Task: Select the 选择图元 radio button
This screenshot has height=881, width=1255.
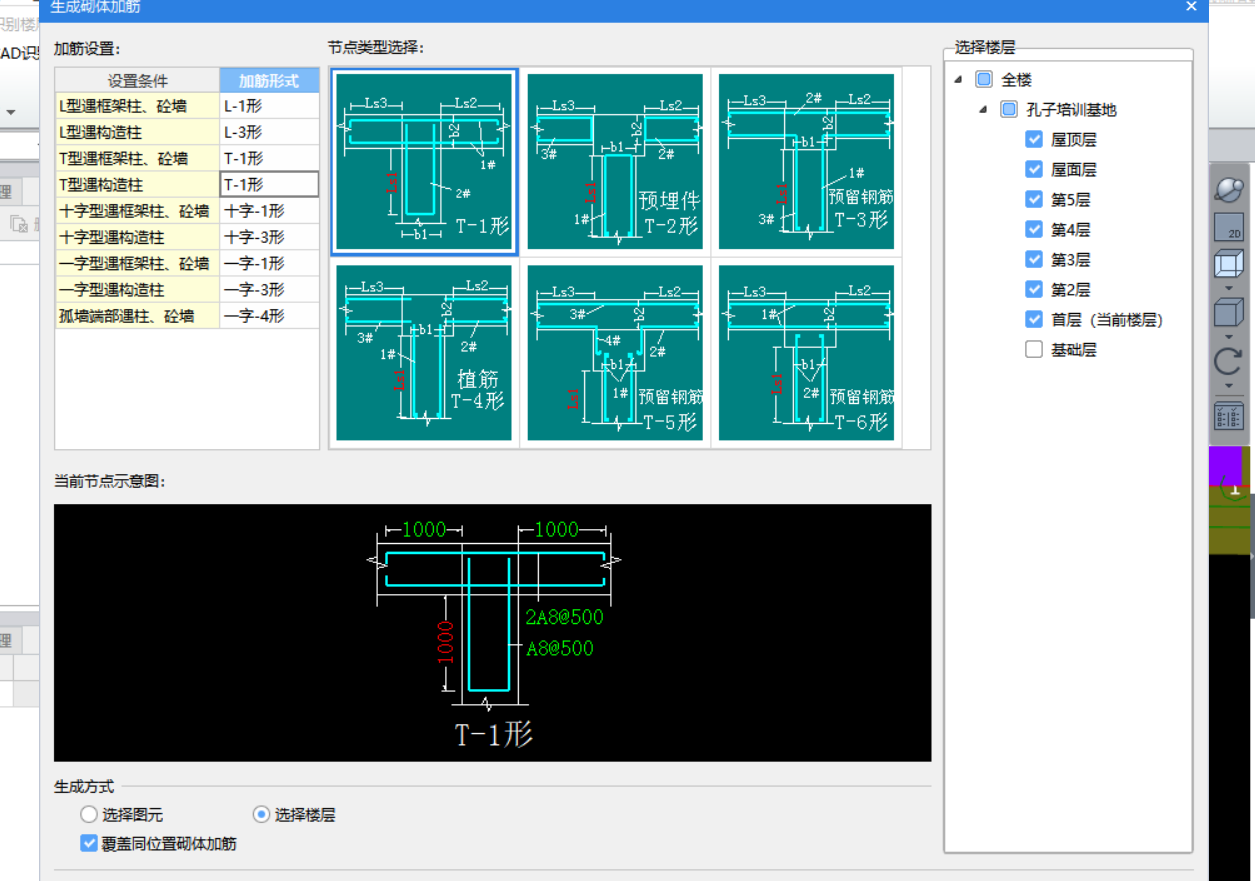Action: coord(89,814)
